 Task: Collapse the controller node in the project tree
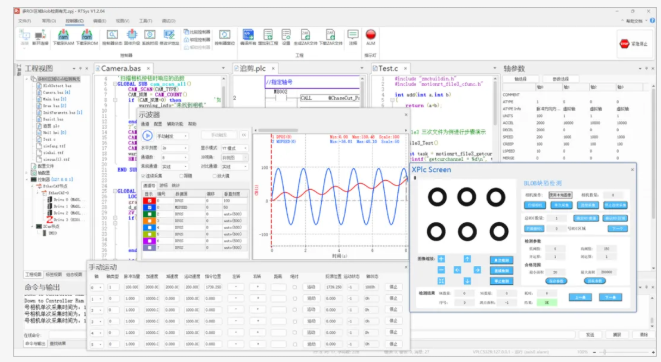[28, 179]
